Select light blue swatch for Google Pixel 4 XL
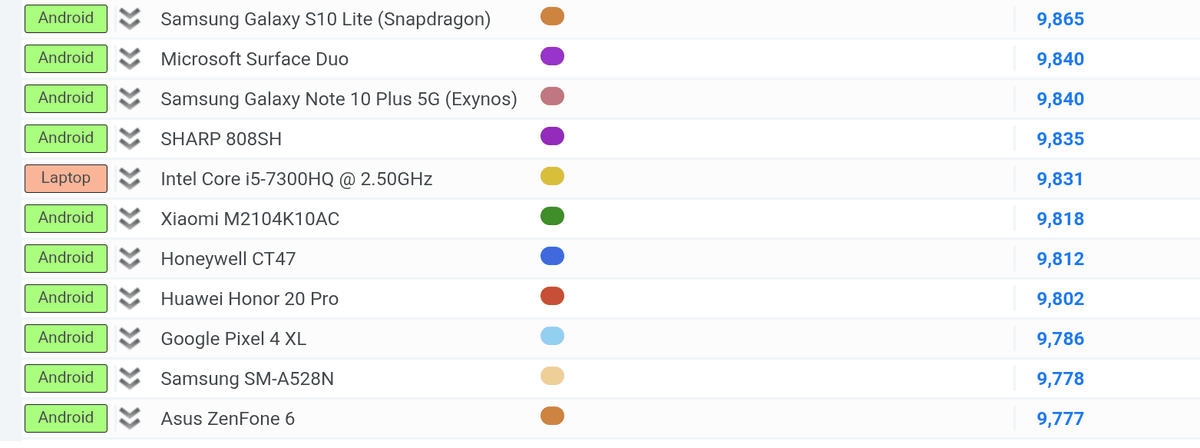The image size is (1200, 448). click(552, 336)
